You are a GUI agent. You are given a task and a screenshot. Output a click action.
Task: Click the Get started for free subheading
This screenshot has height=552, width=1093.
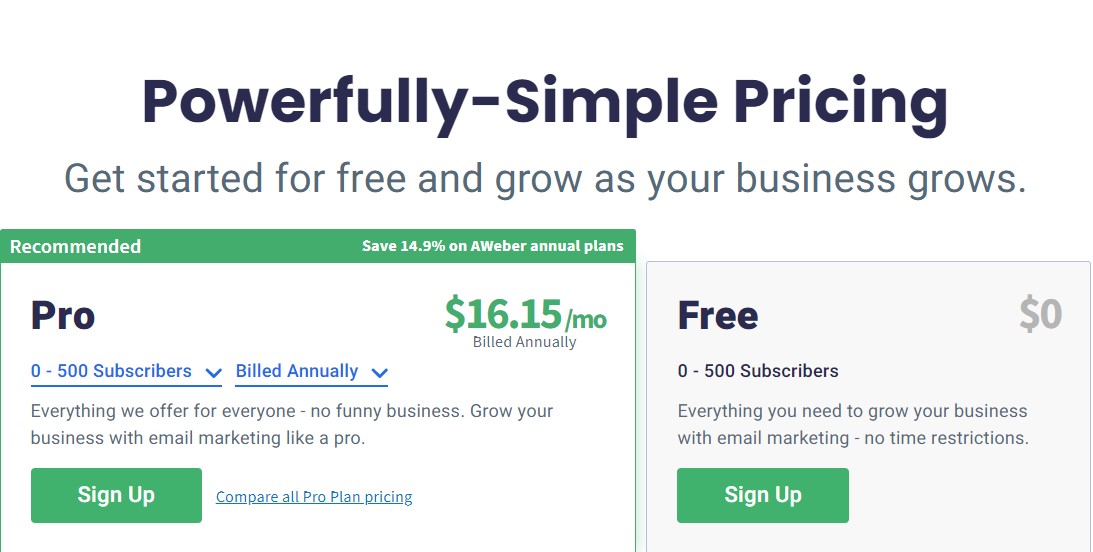(545, 178)
